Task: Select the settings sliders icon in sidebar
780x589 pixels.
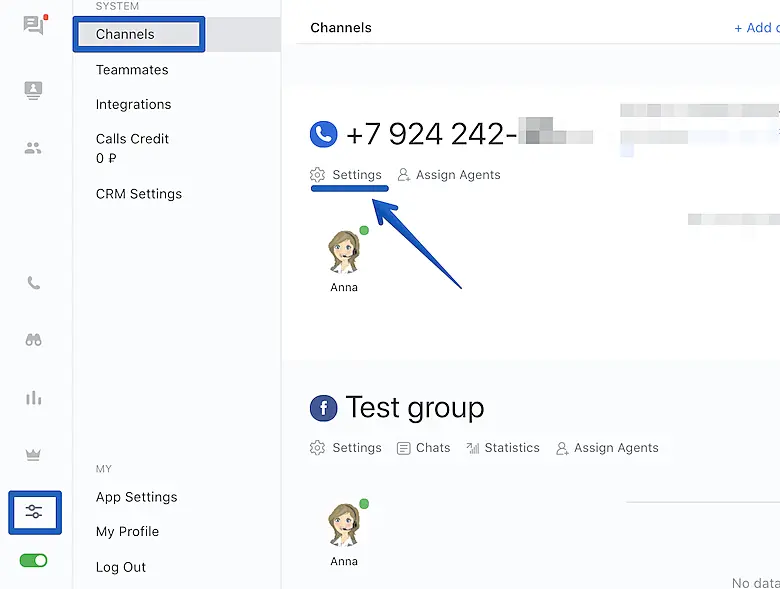Action: [35, 512]
